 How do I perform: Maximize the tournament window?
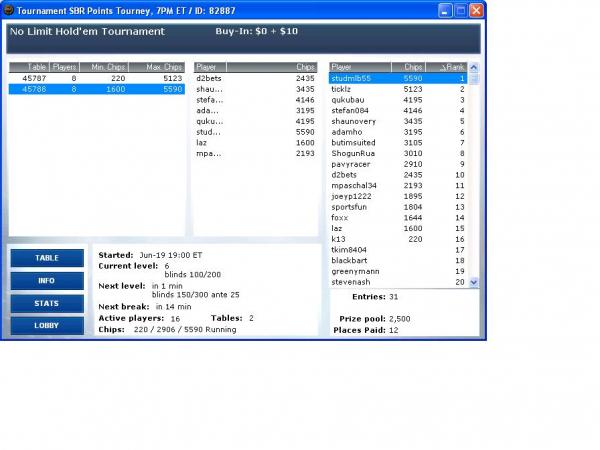(x=460, y=10)
